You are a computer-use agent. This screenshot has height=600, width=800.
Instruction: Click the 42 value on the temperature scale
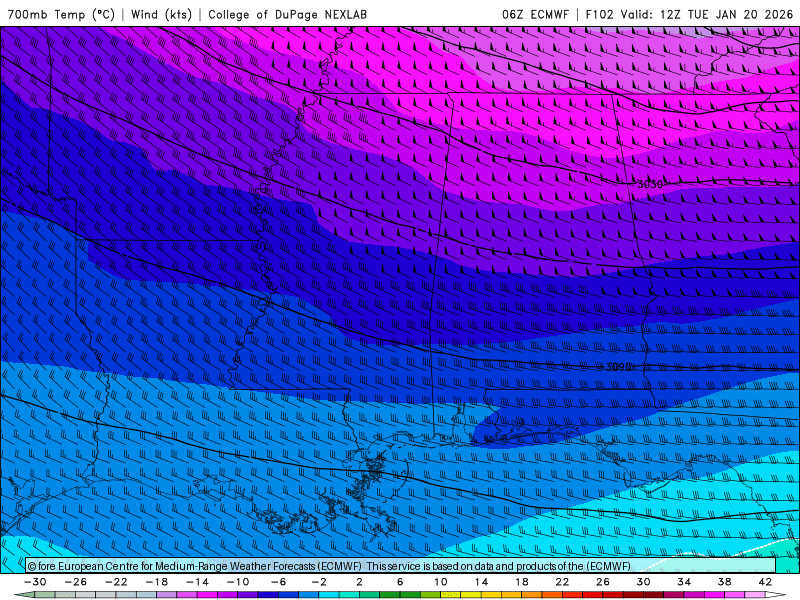click(x=765, y=582)
